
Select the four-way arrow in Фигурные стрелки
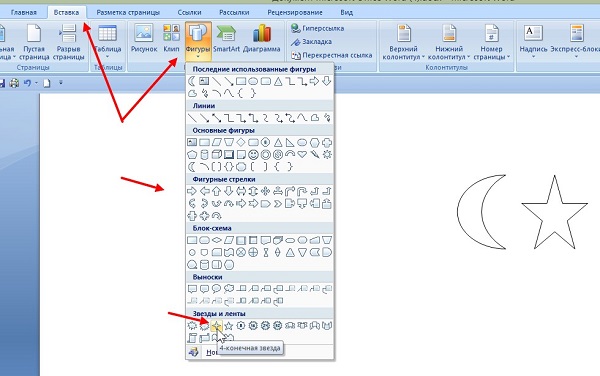tap(265, 191)
